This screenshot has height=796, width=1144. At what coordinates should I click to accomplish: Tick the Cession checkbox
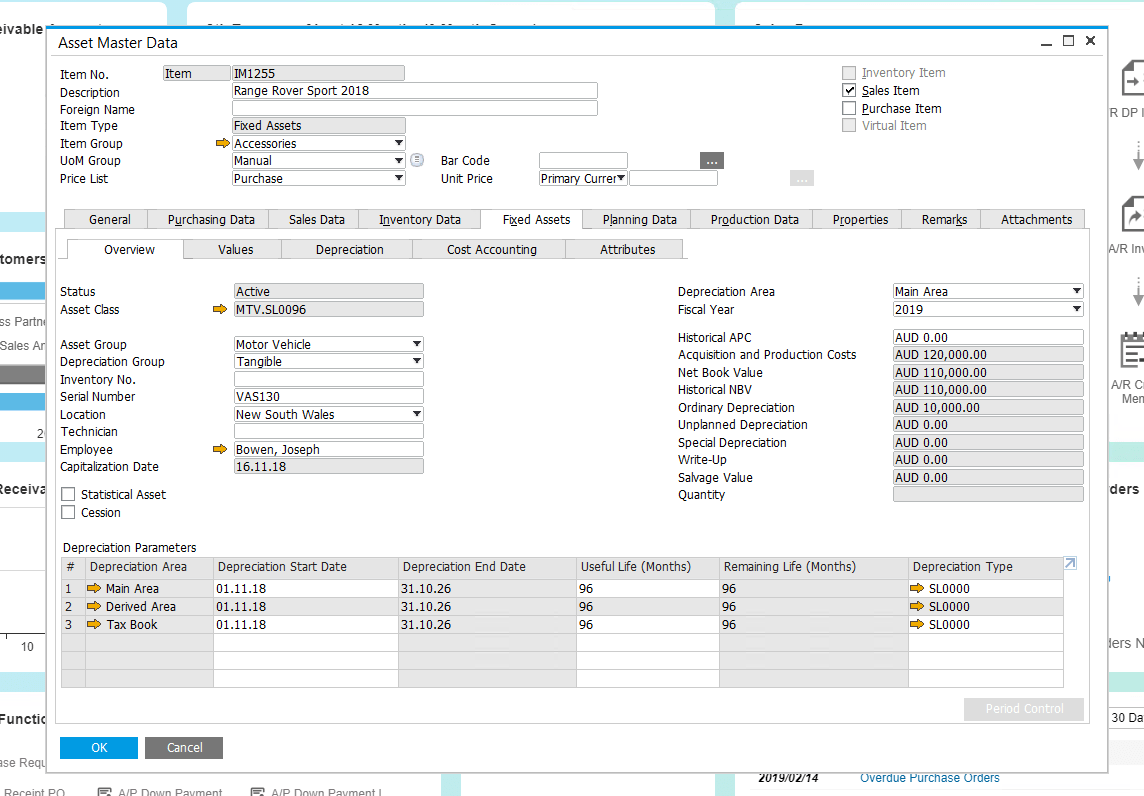(69, 513)
